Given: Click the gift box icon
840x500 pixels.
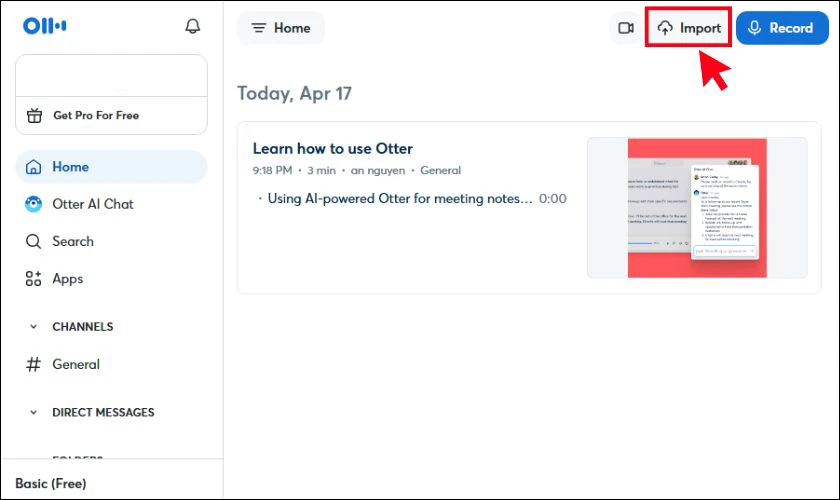Looking at the screenshot, I should (x=34, y=115).
